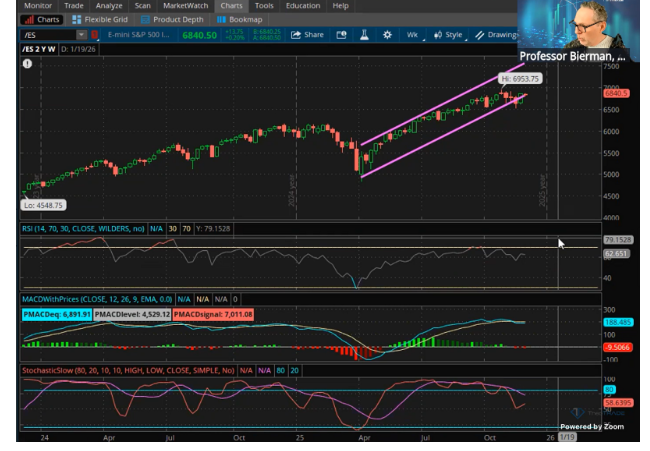Click the Product Depth icon
The height and width of the screenshot is (451, 650).
(x=146, y=19)
